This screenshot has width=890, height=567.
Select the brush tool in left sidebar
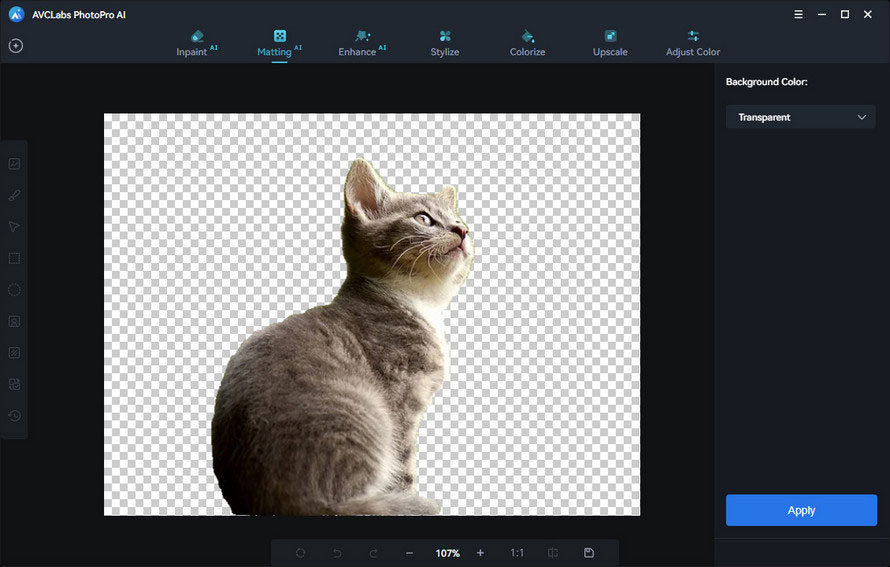[14, 195]
